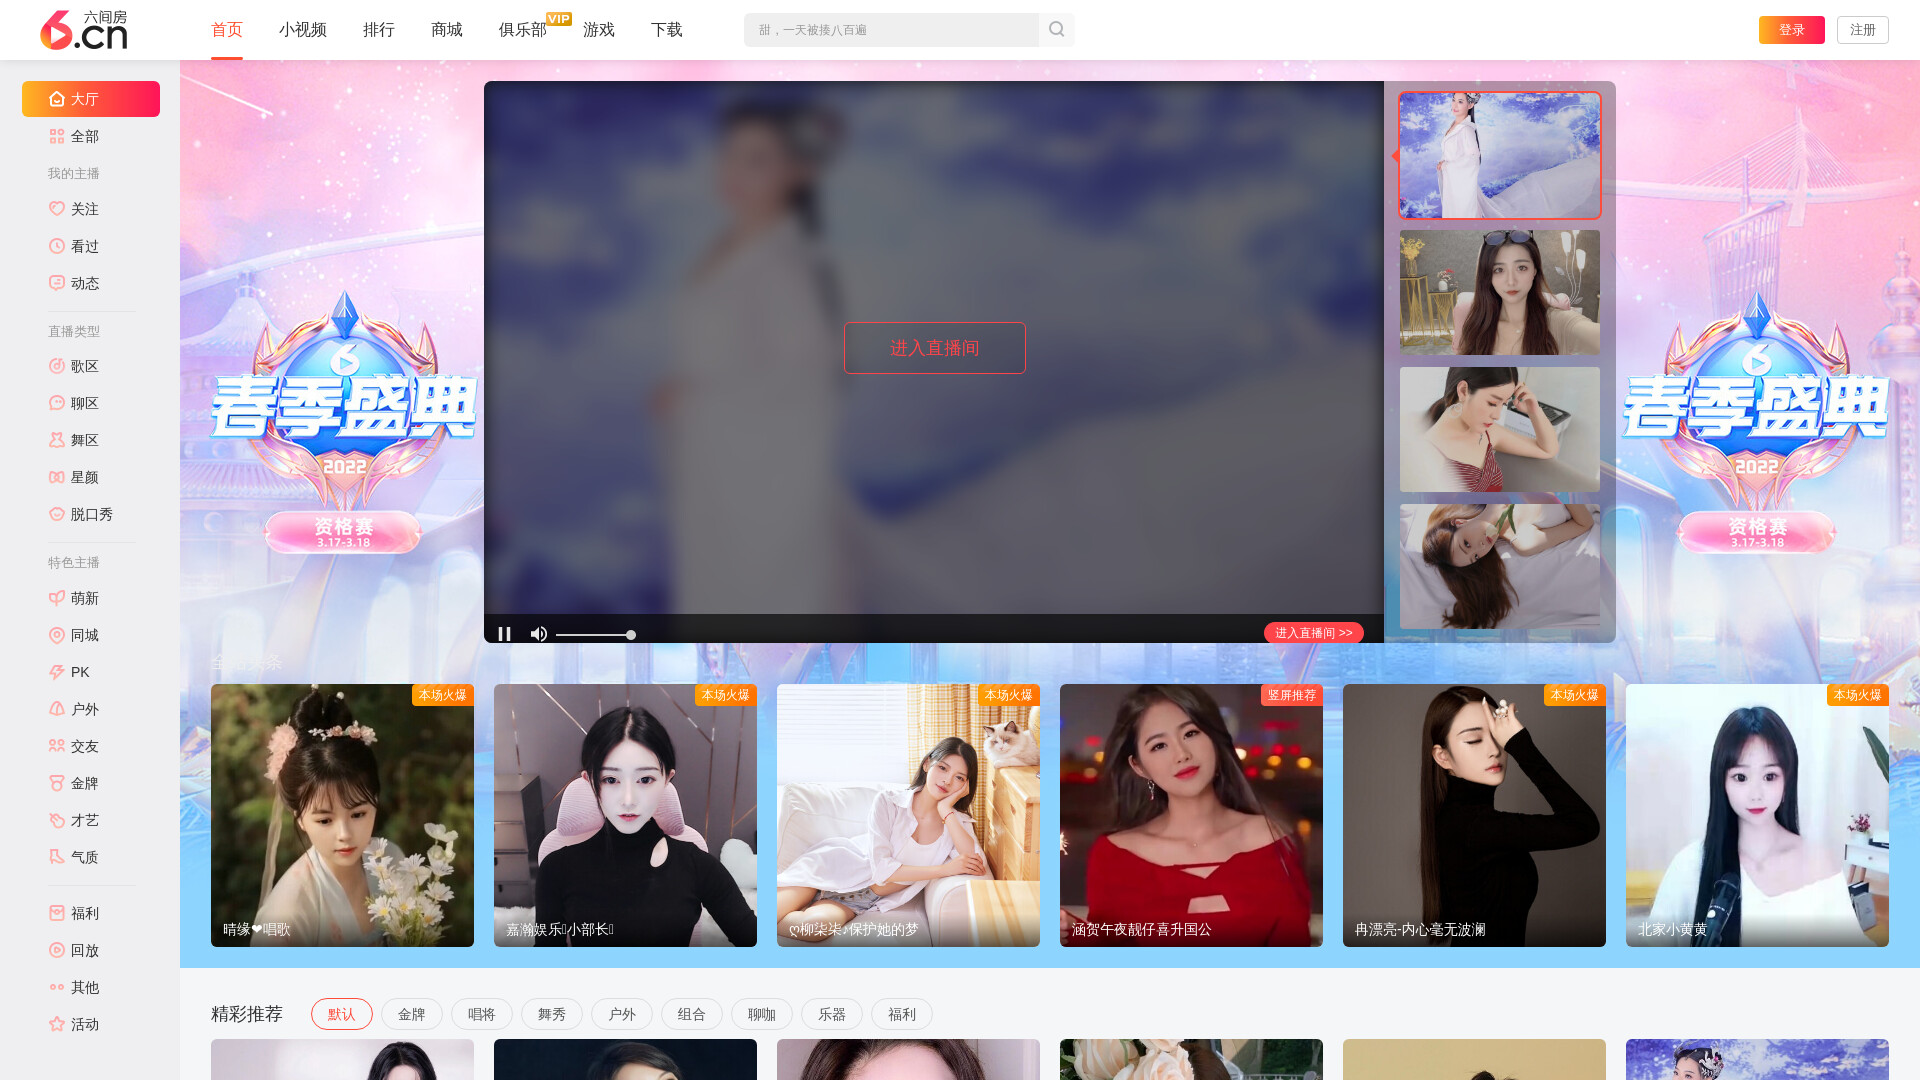Click 进入直播间 >> in player bar

(1314, 633)
